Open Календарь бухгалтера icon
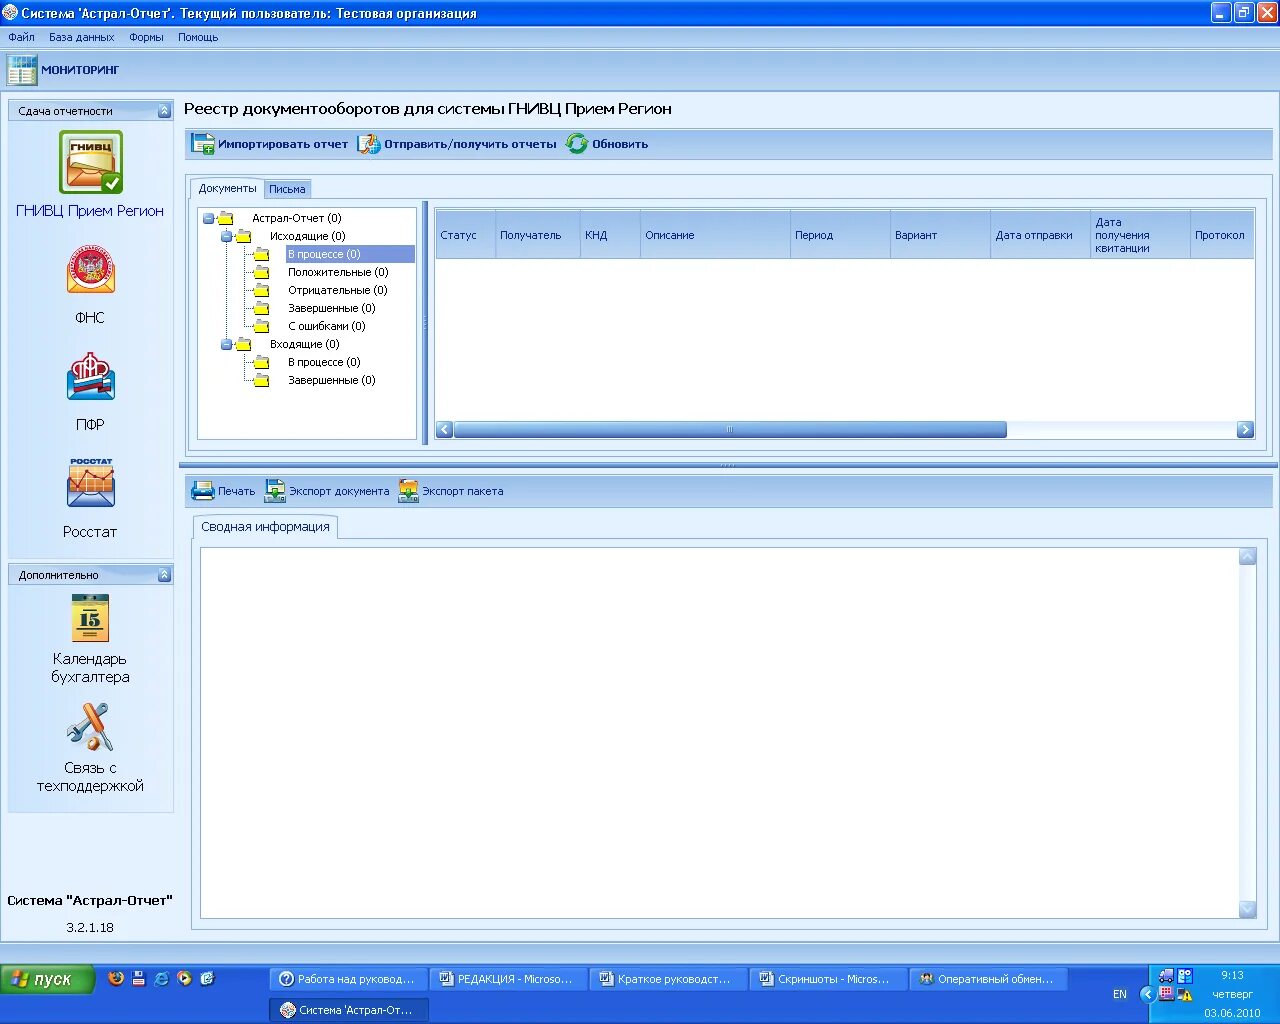Screen dimensions: 1280x1024 pyautogui.click(x=90, y=618)
